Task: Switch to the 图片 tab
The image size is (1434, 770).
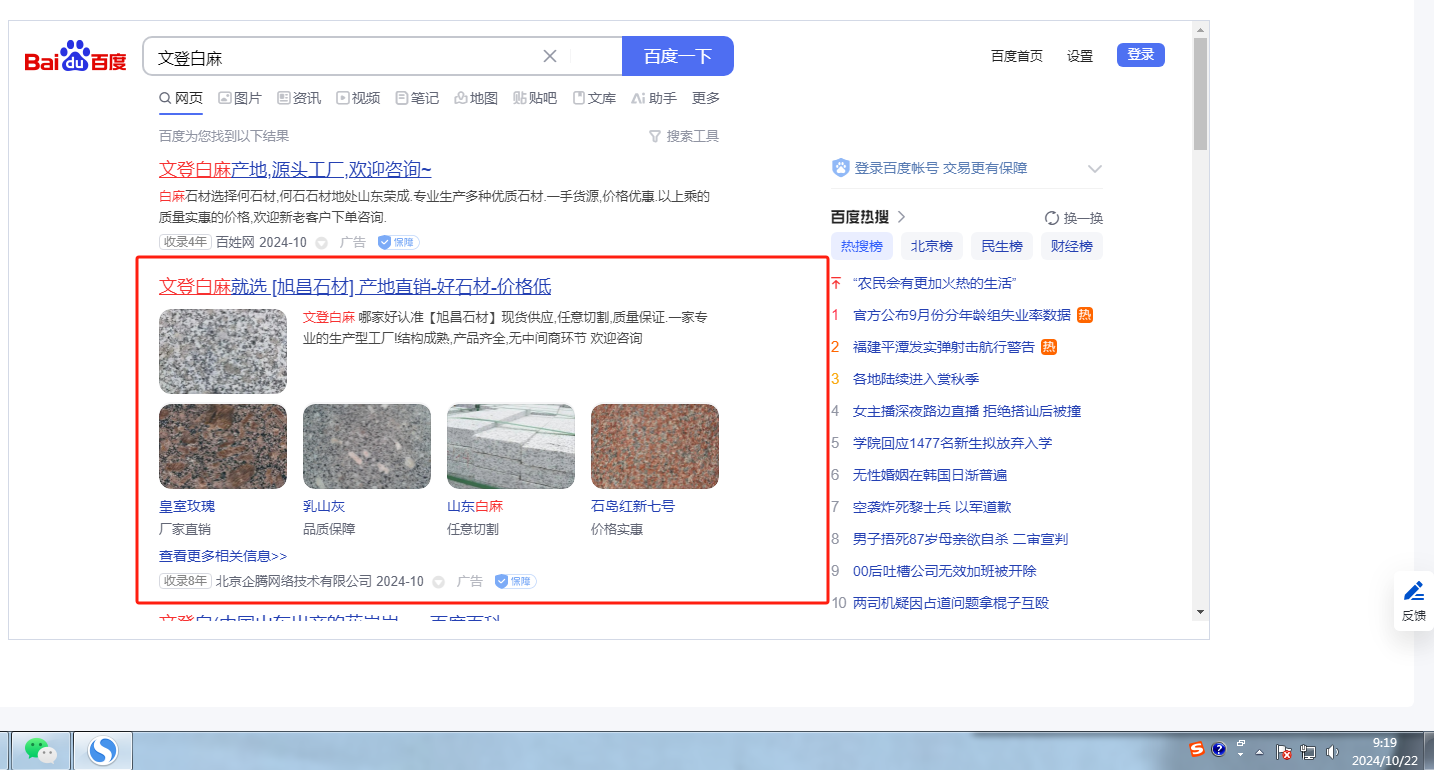Action: (x=240, y=98)
